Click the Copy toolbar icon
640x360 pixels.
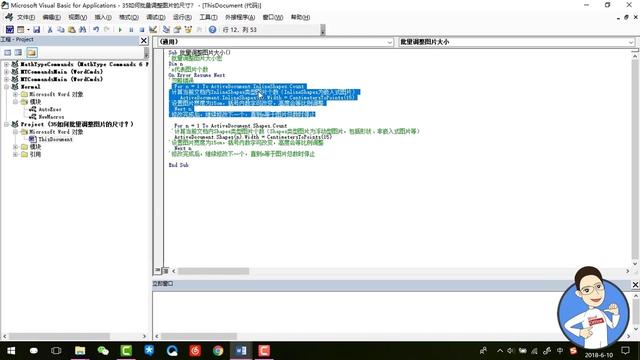(61, 29)
